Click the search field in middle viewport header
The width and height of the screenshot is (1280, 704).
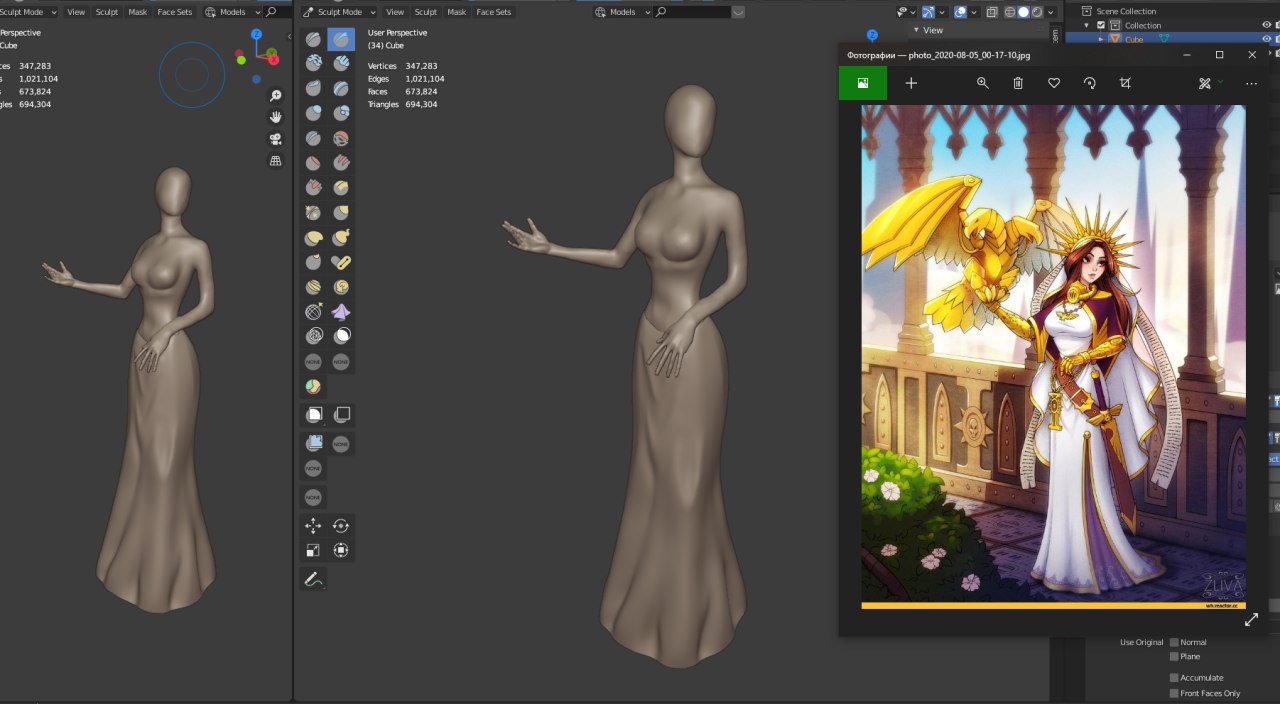(692, 12)
